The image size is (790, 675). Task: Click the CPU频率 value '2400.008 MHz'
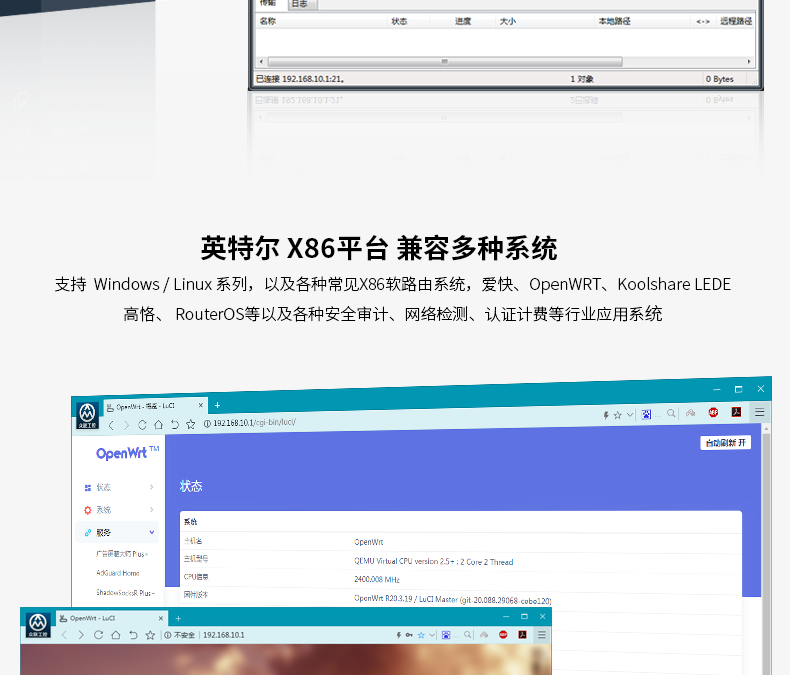377,579
